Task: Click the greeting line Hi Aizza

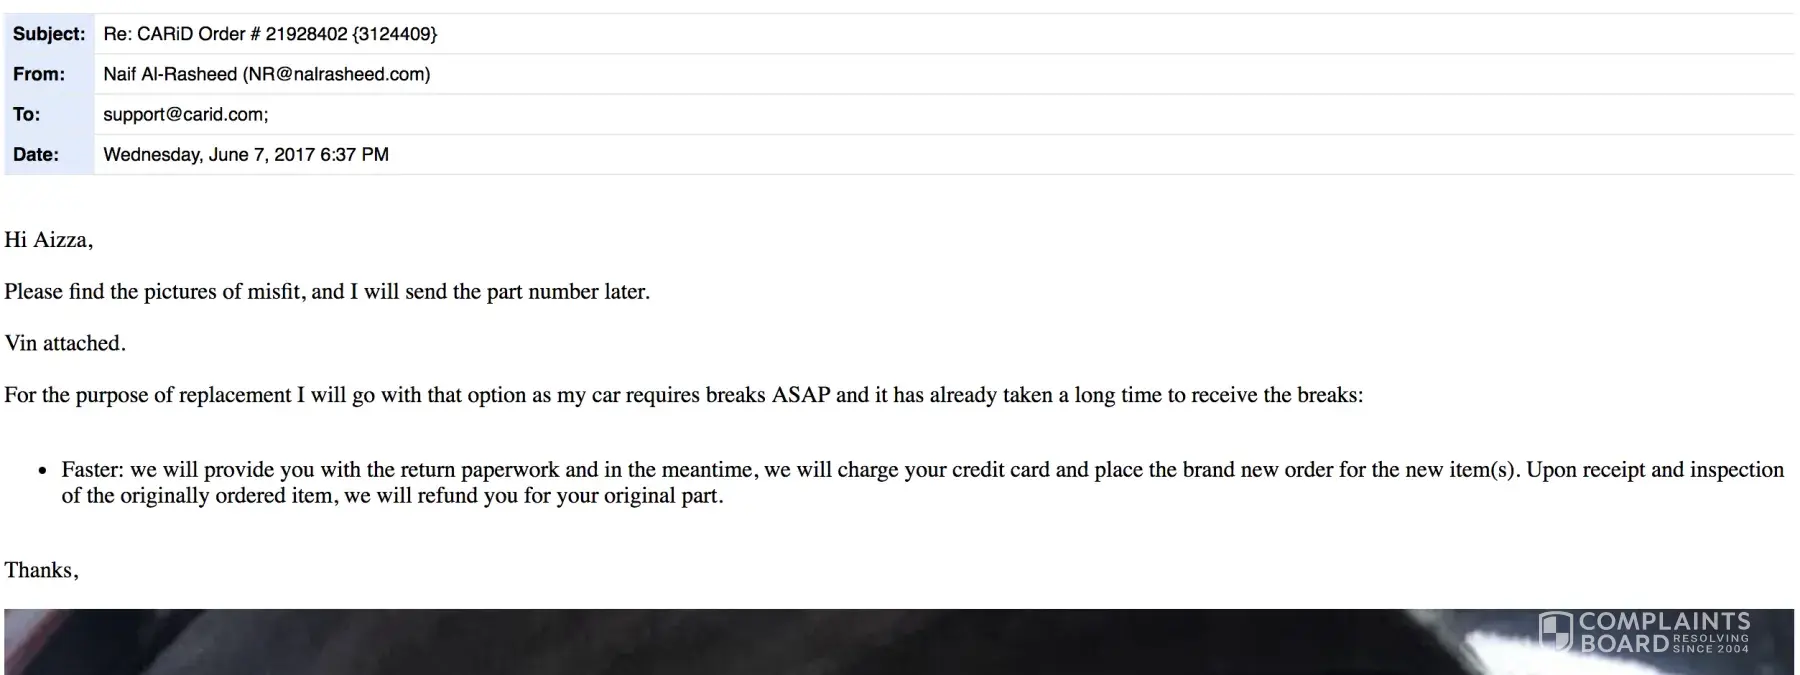Action: pyautogui.click(x=48, y=240)
